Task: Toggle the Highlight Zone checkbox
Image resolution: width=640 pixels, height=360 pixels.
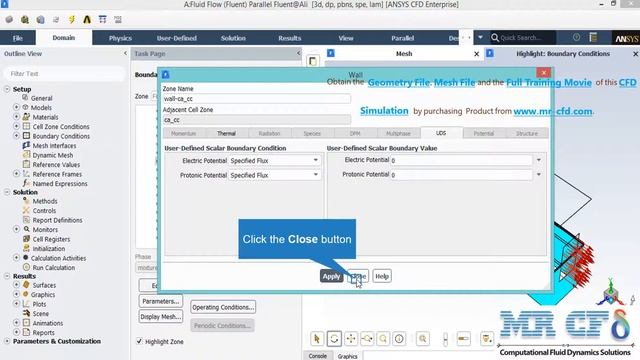Action: 139,341
